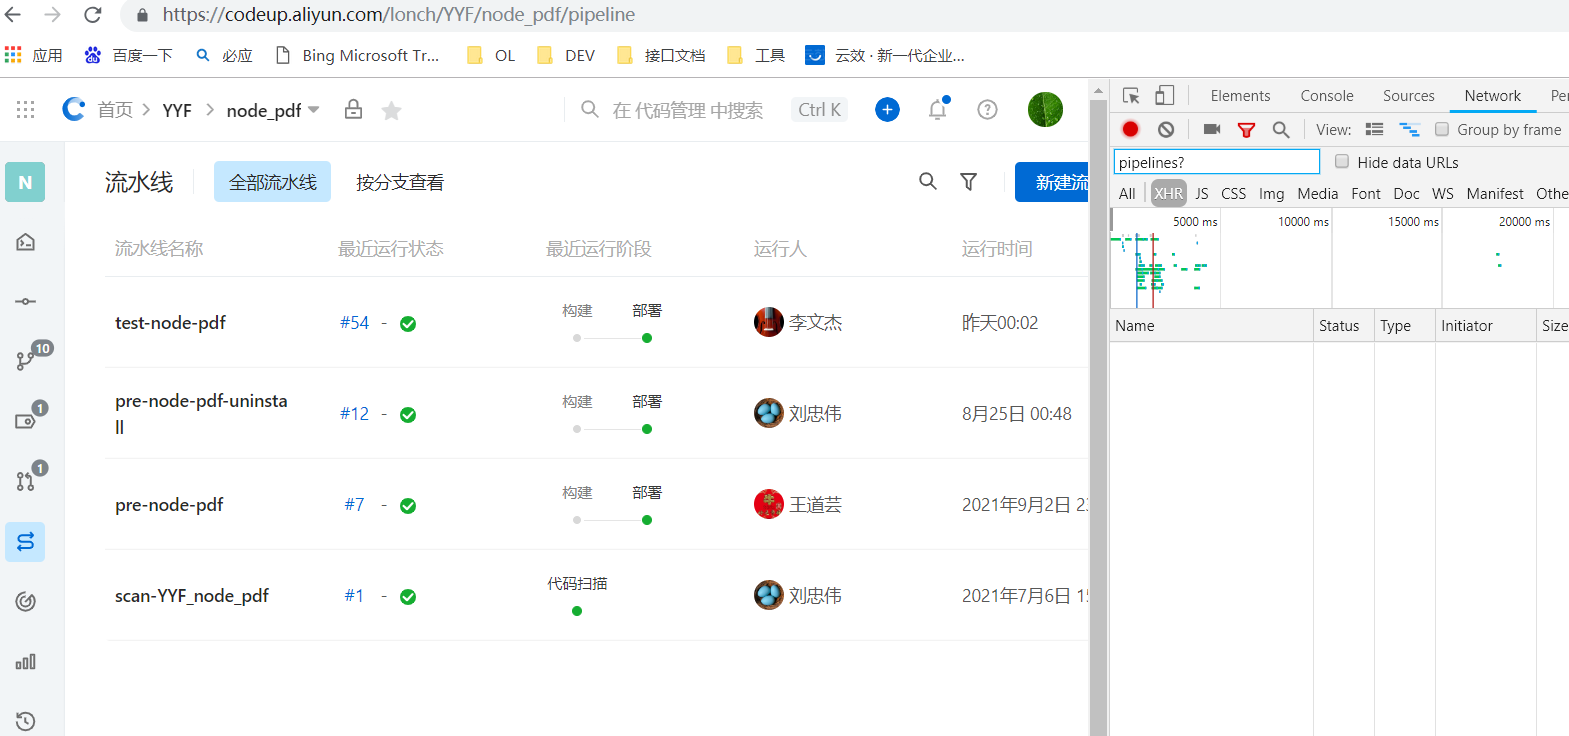Open the statistics bar chart sidebar icon
The width and height of the screenshot is (1569, 736).
(26, 662)
